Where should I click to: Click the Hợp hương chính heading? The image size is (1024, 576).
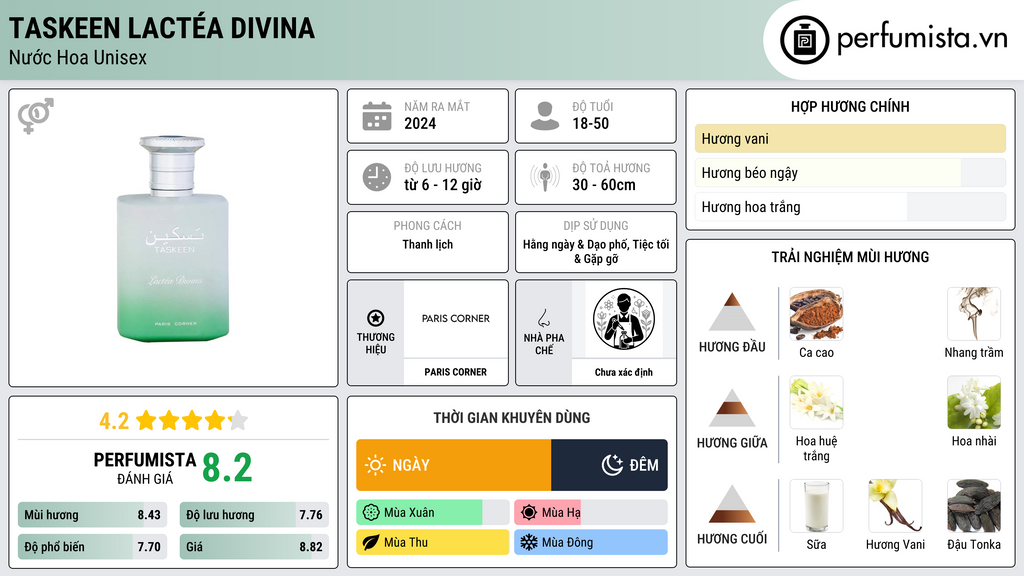(850, 106)
